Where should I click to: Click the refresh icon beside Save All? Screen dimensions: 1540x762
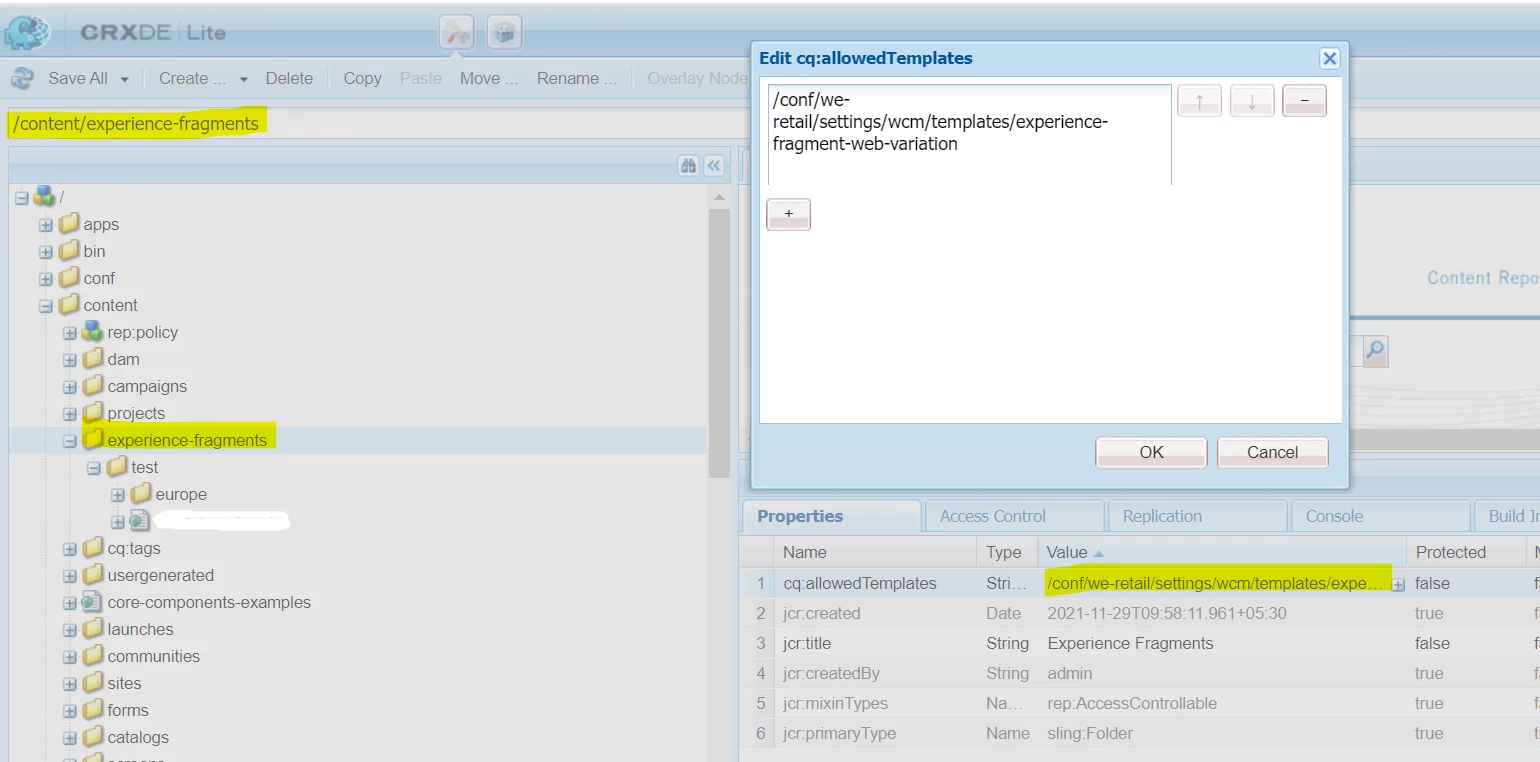tap(22, 78)
